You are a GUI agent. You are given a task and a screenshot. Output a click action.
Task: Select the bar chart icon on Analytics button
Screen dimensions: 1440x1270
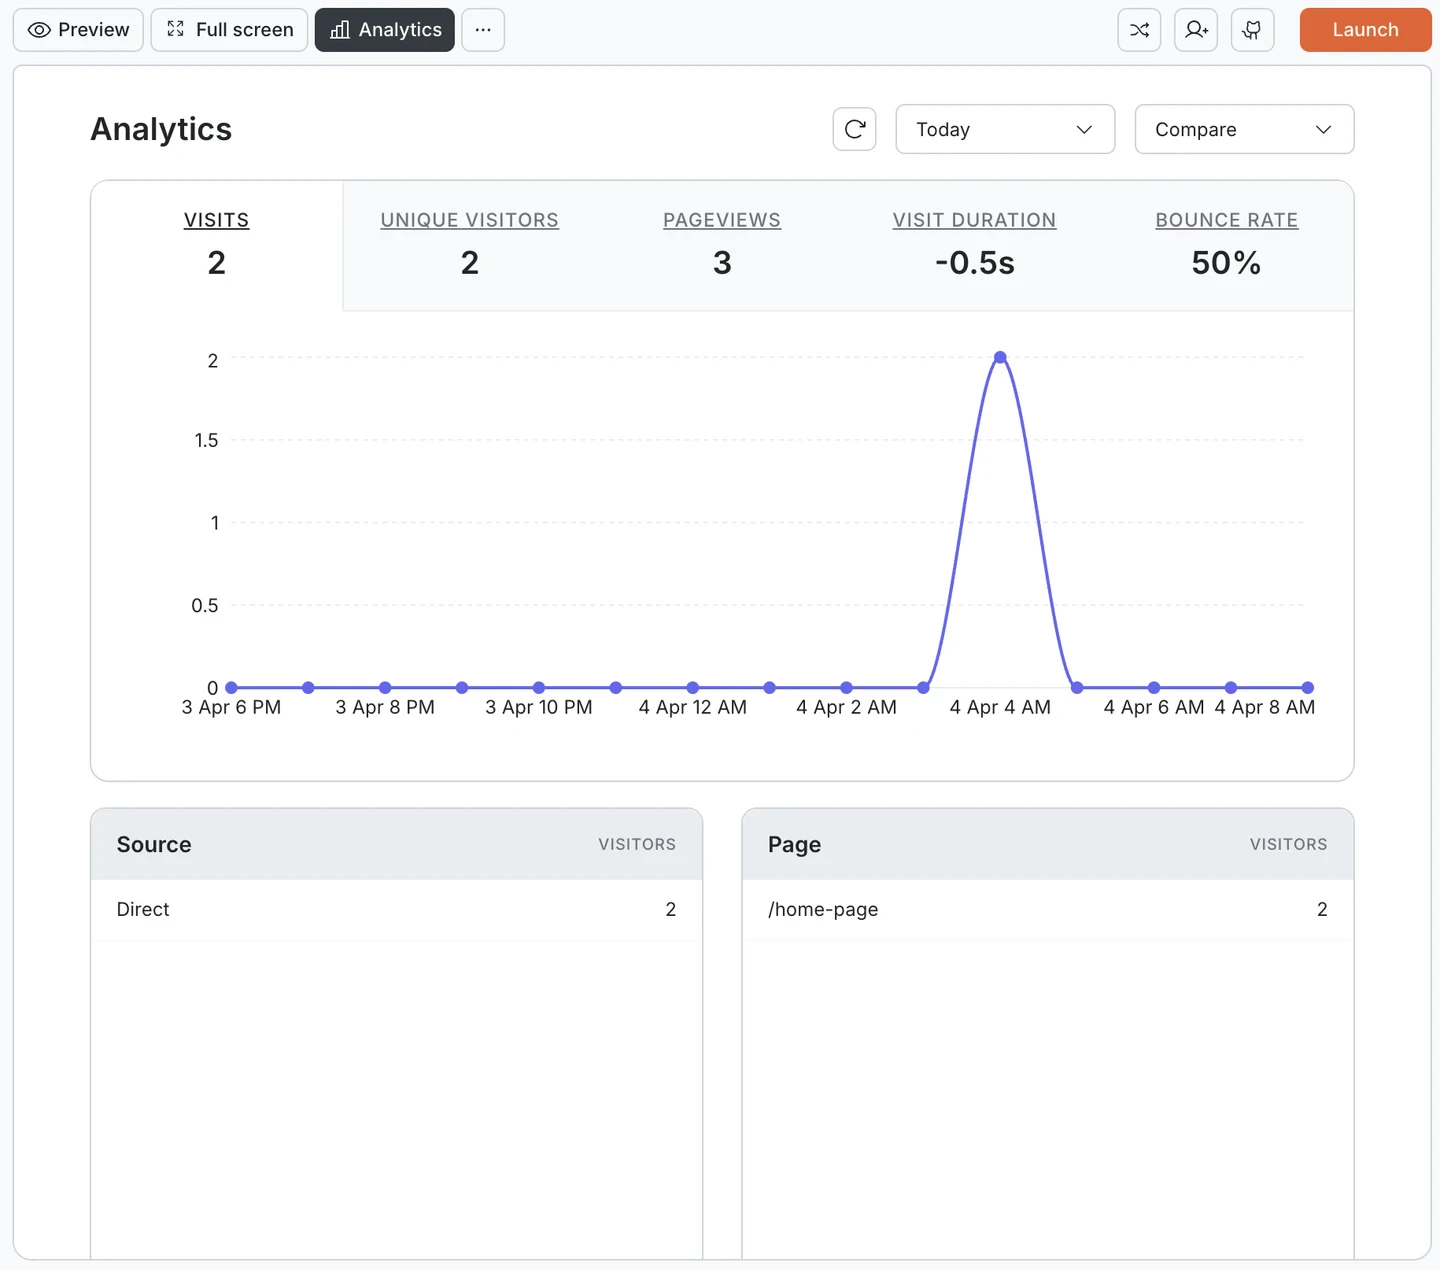[340, 30]
